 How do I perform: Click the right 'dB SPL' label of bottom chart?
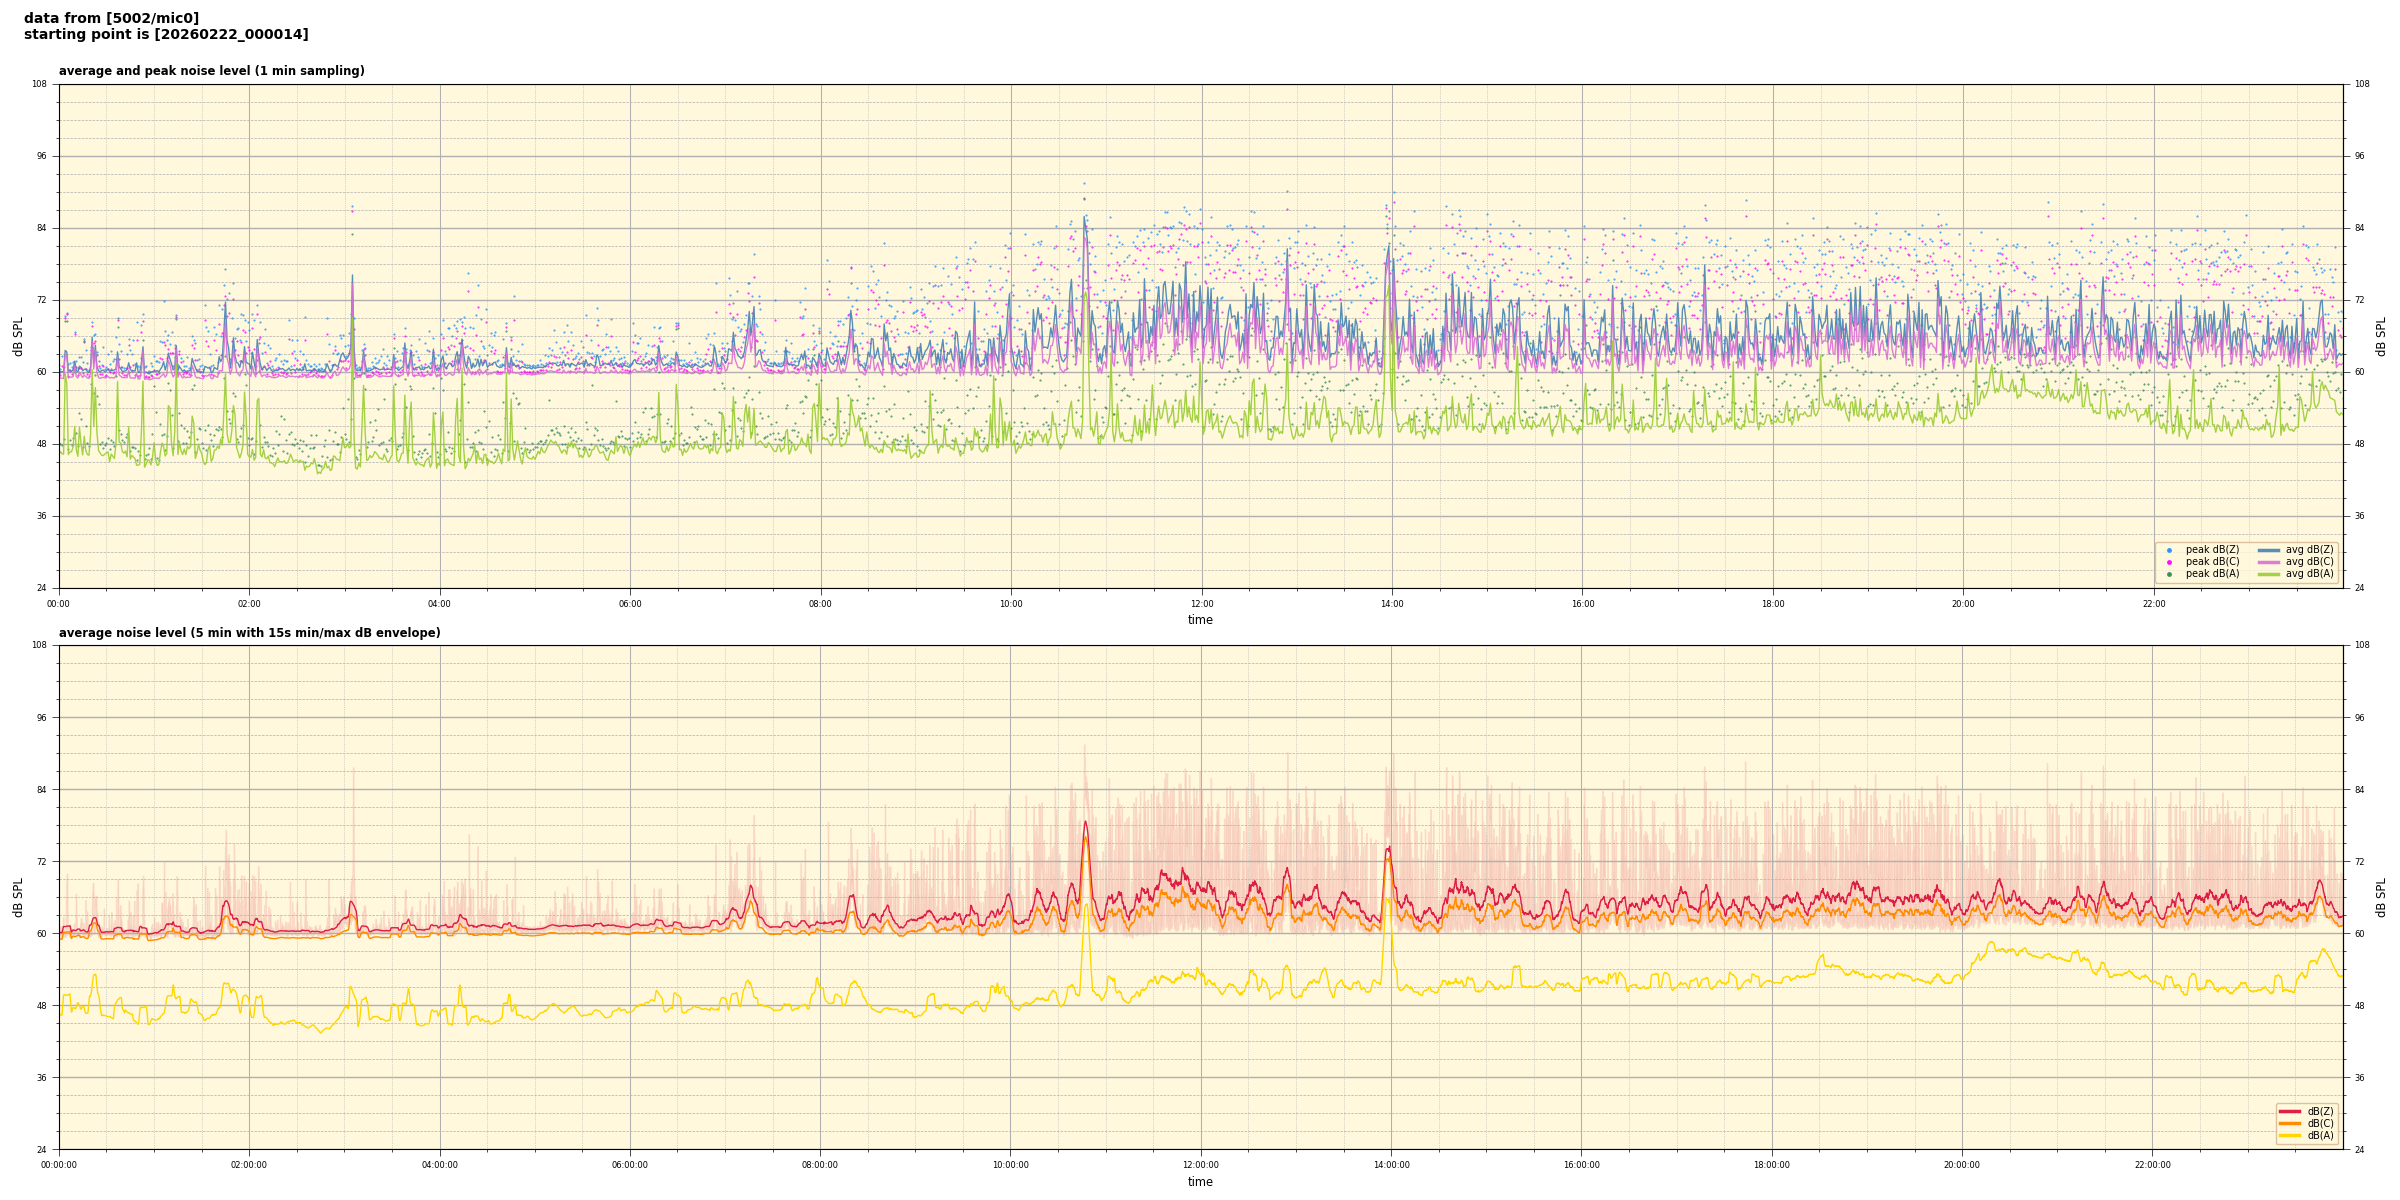tap(2381, 897)
